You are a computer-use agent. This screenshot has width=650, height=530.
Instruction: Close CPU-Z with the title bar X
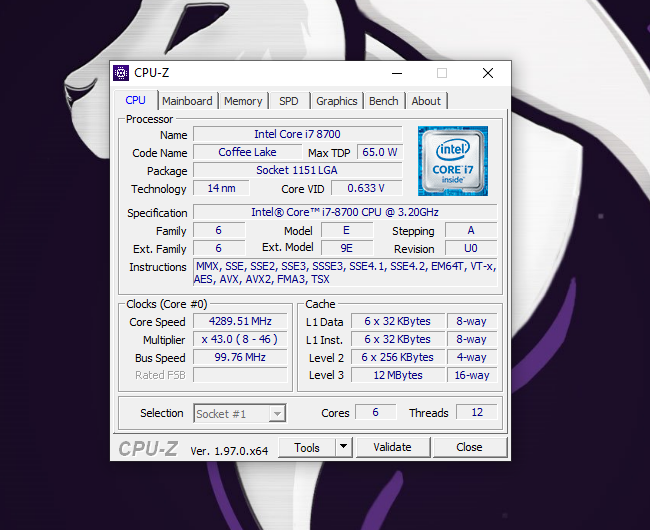pos(488,73)
